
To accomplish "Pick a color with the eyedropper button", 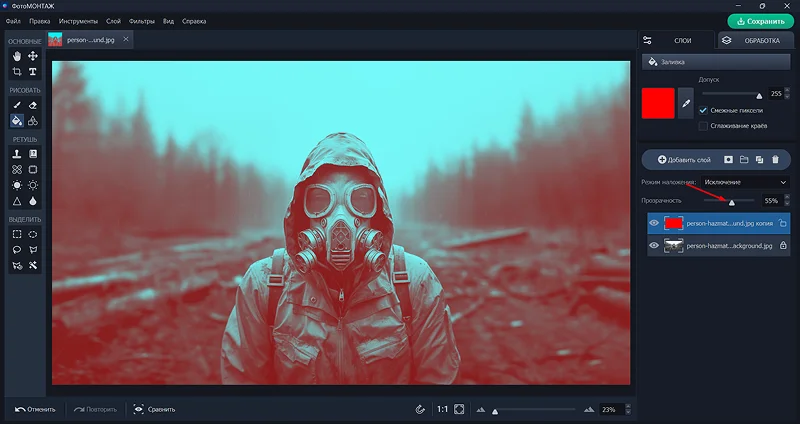I will coord(686,104).
